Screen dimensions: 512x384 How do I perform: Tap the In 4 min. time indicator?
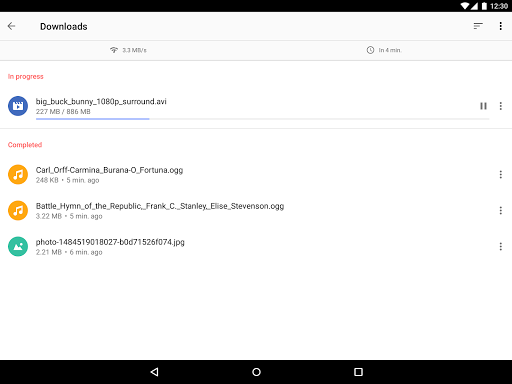(x=384, y=50)
